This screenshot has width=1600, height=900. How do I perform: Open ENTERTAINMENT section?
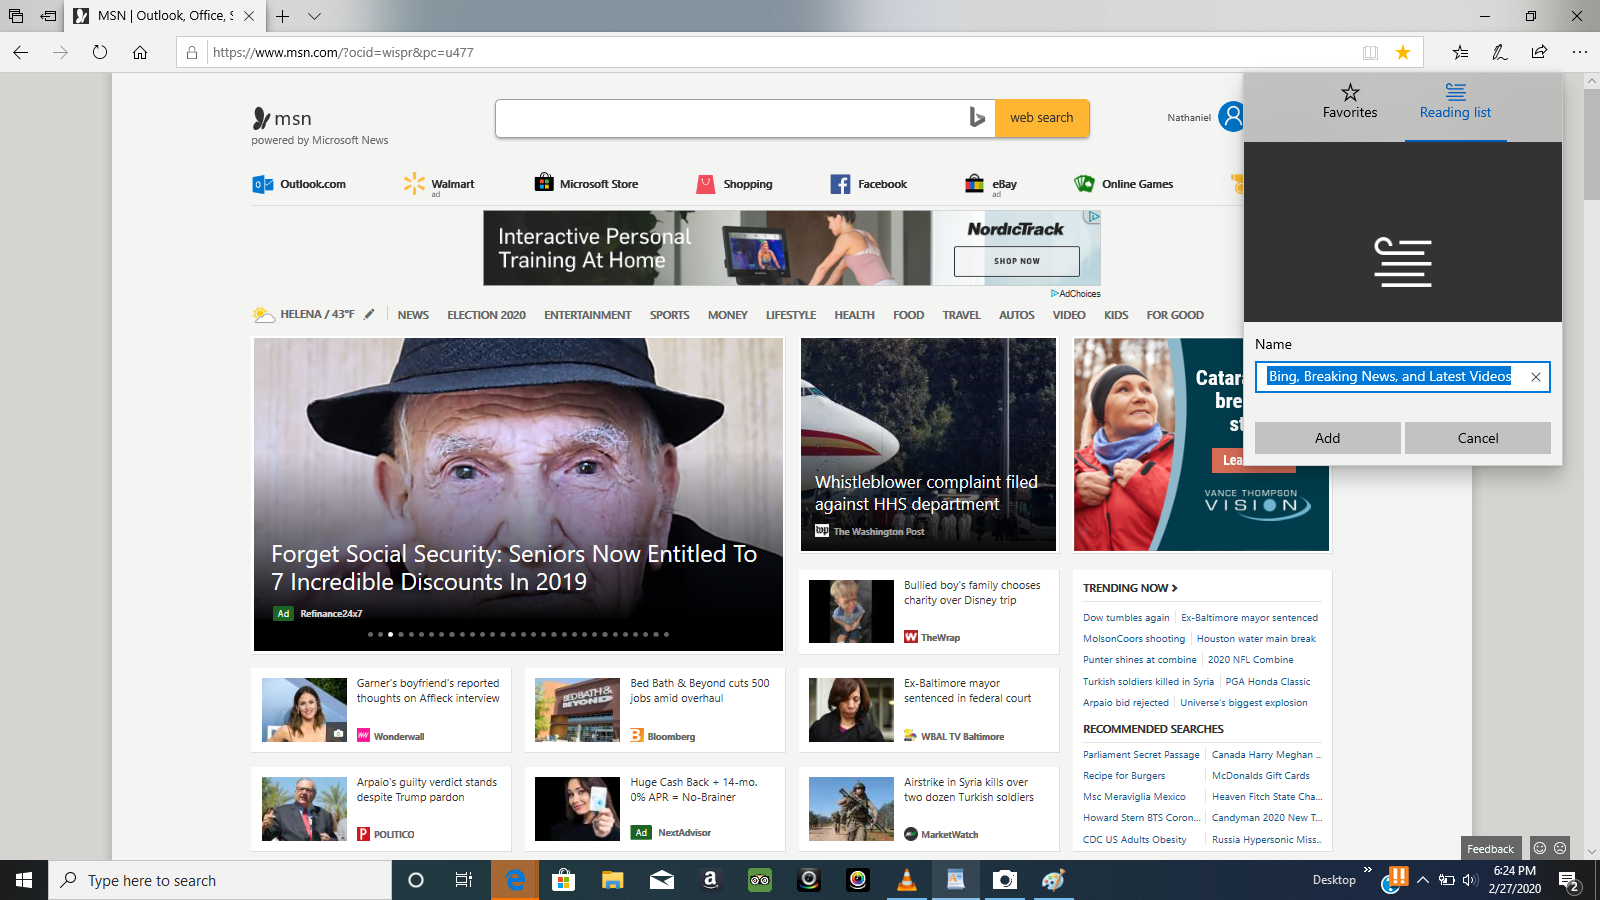588,315
